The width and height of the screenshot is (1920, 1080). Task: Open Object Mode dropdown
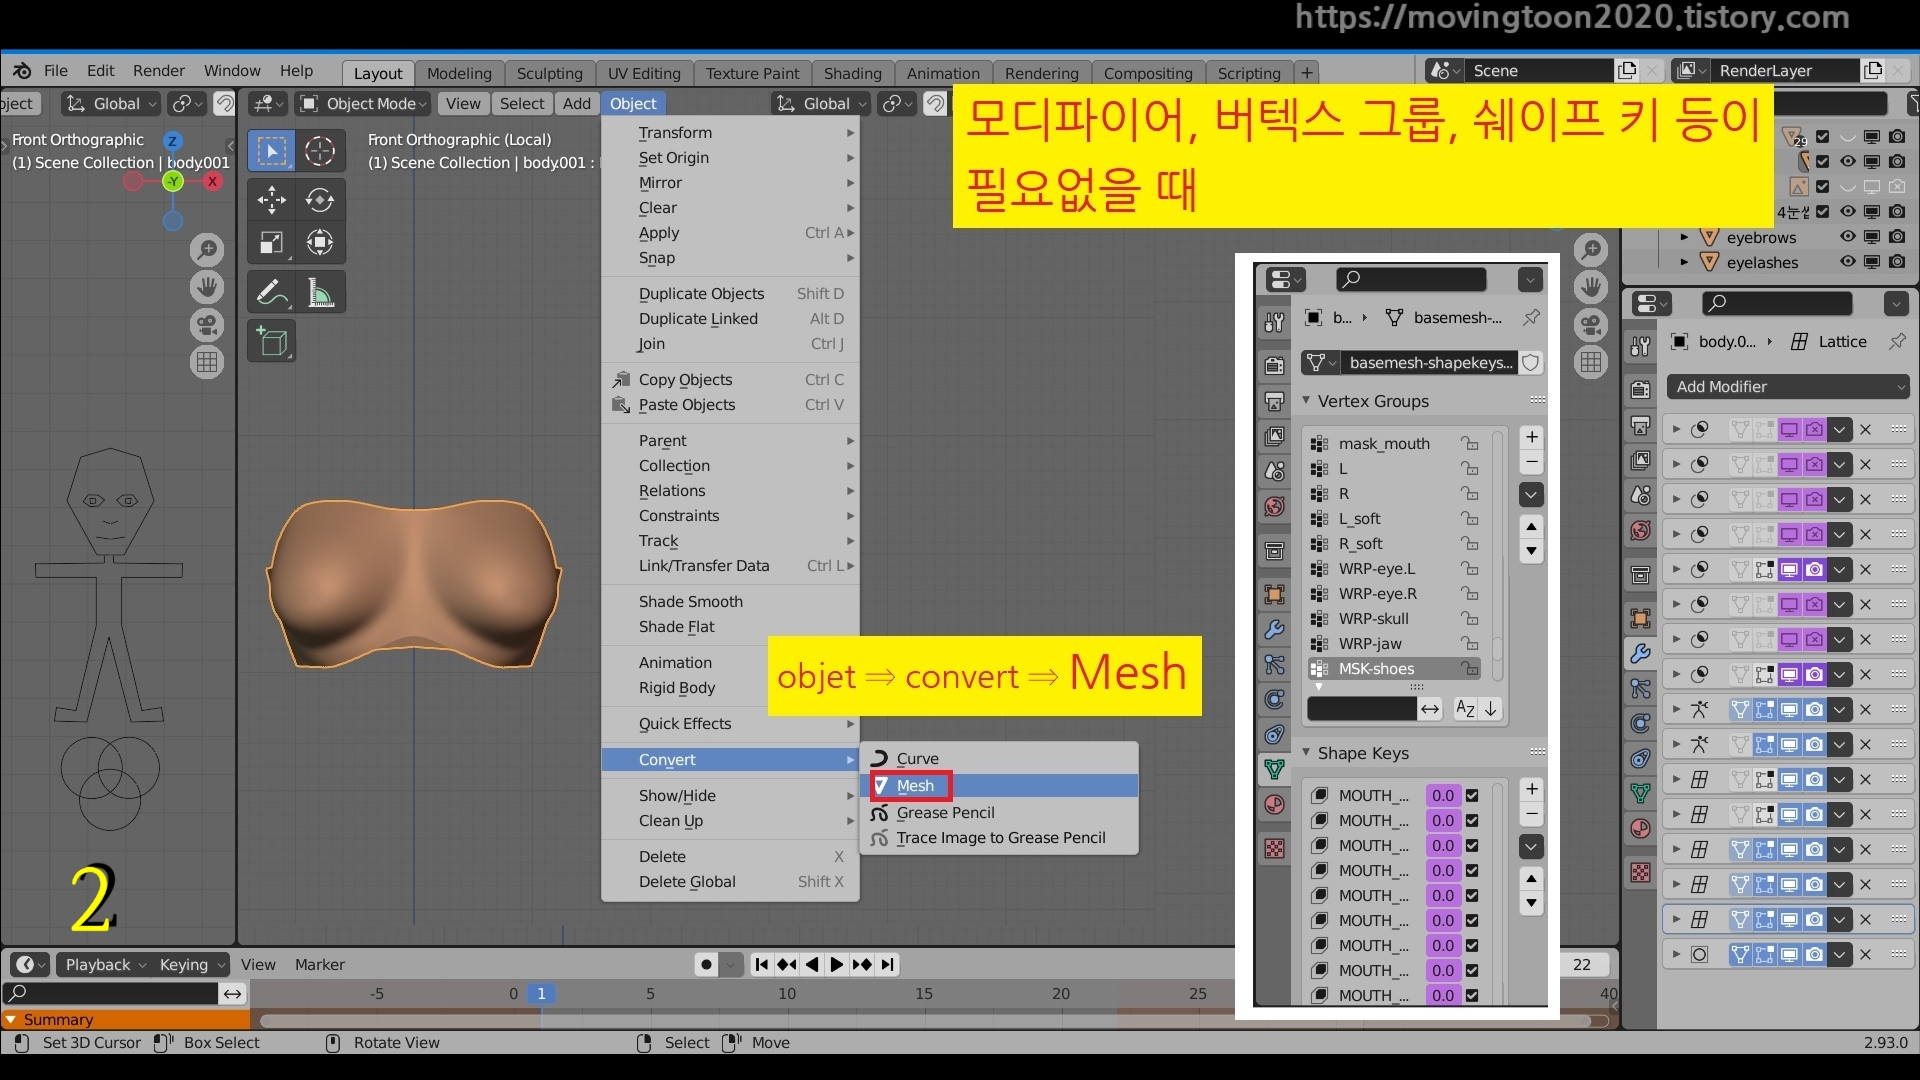(364, 104)
